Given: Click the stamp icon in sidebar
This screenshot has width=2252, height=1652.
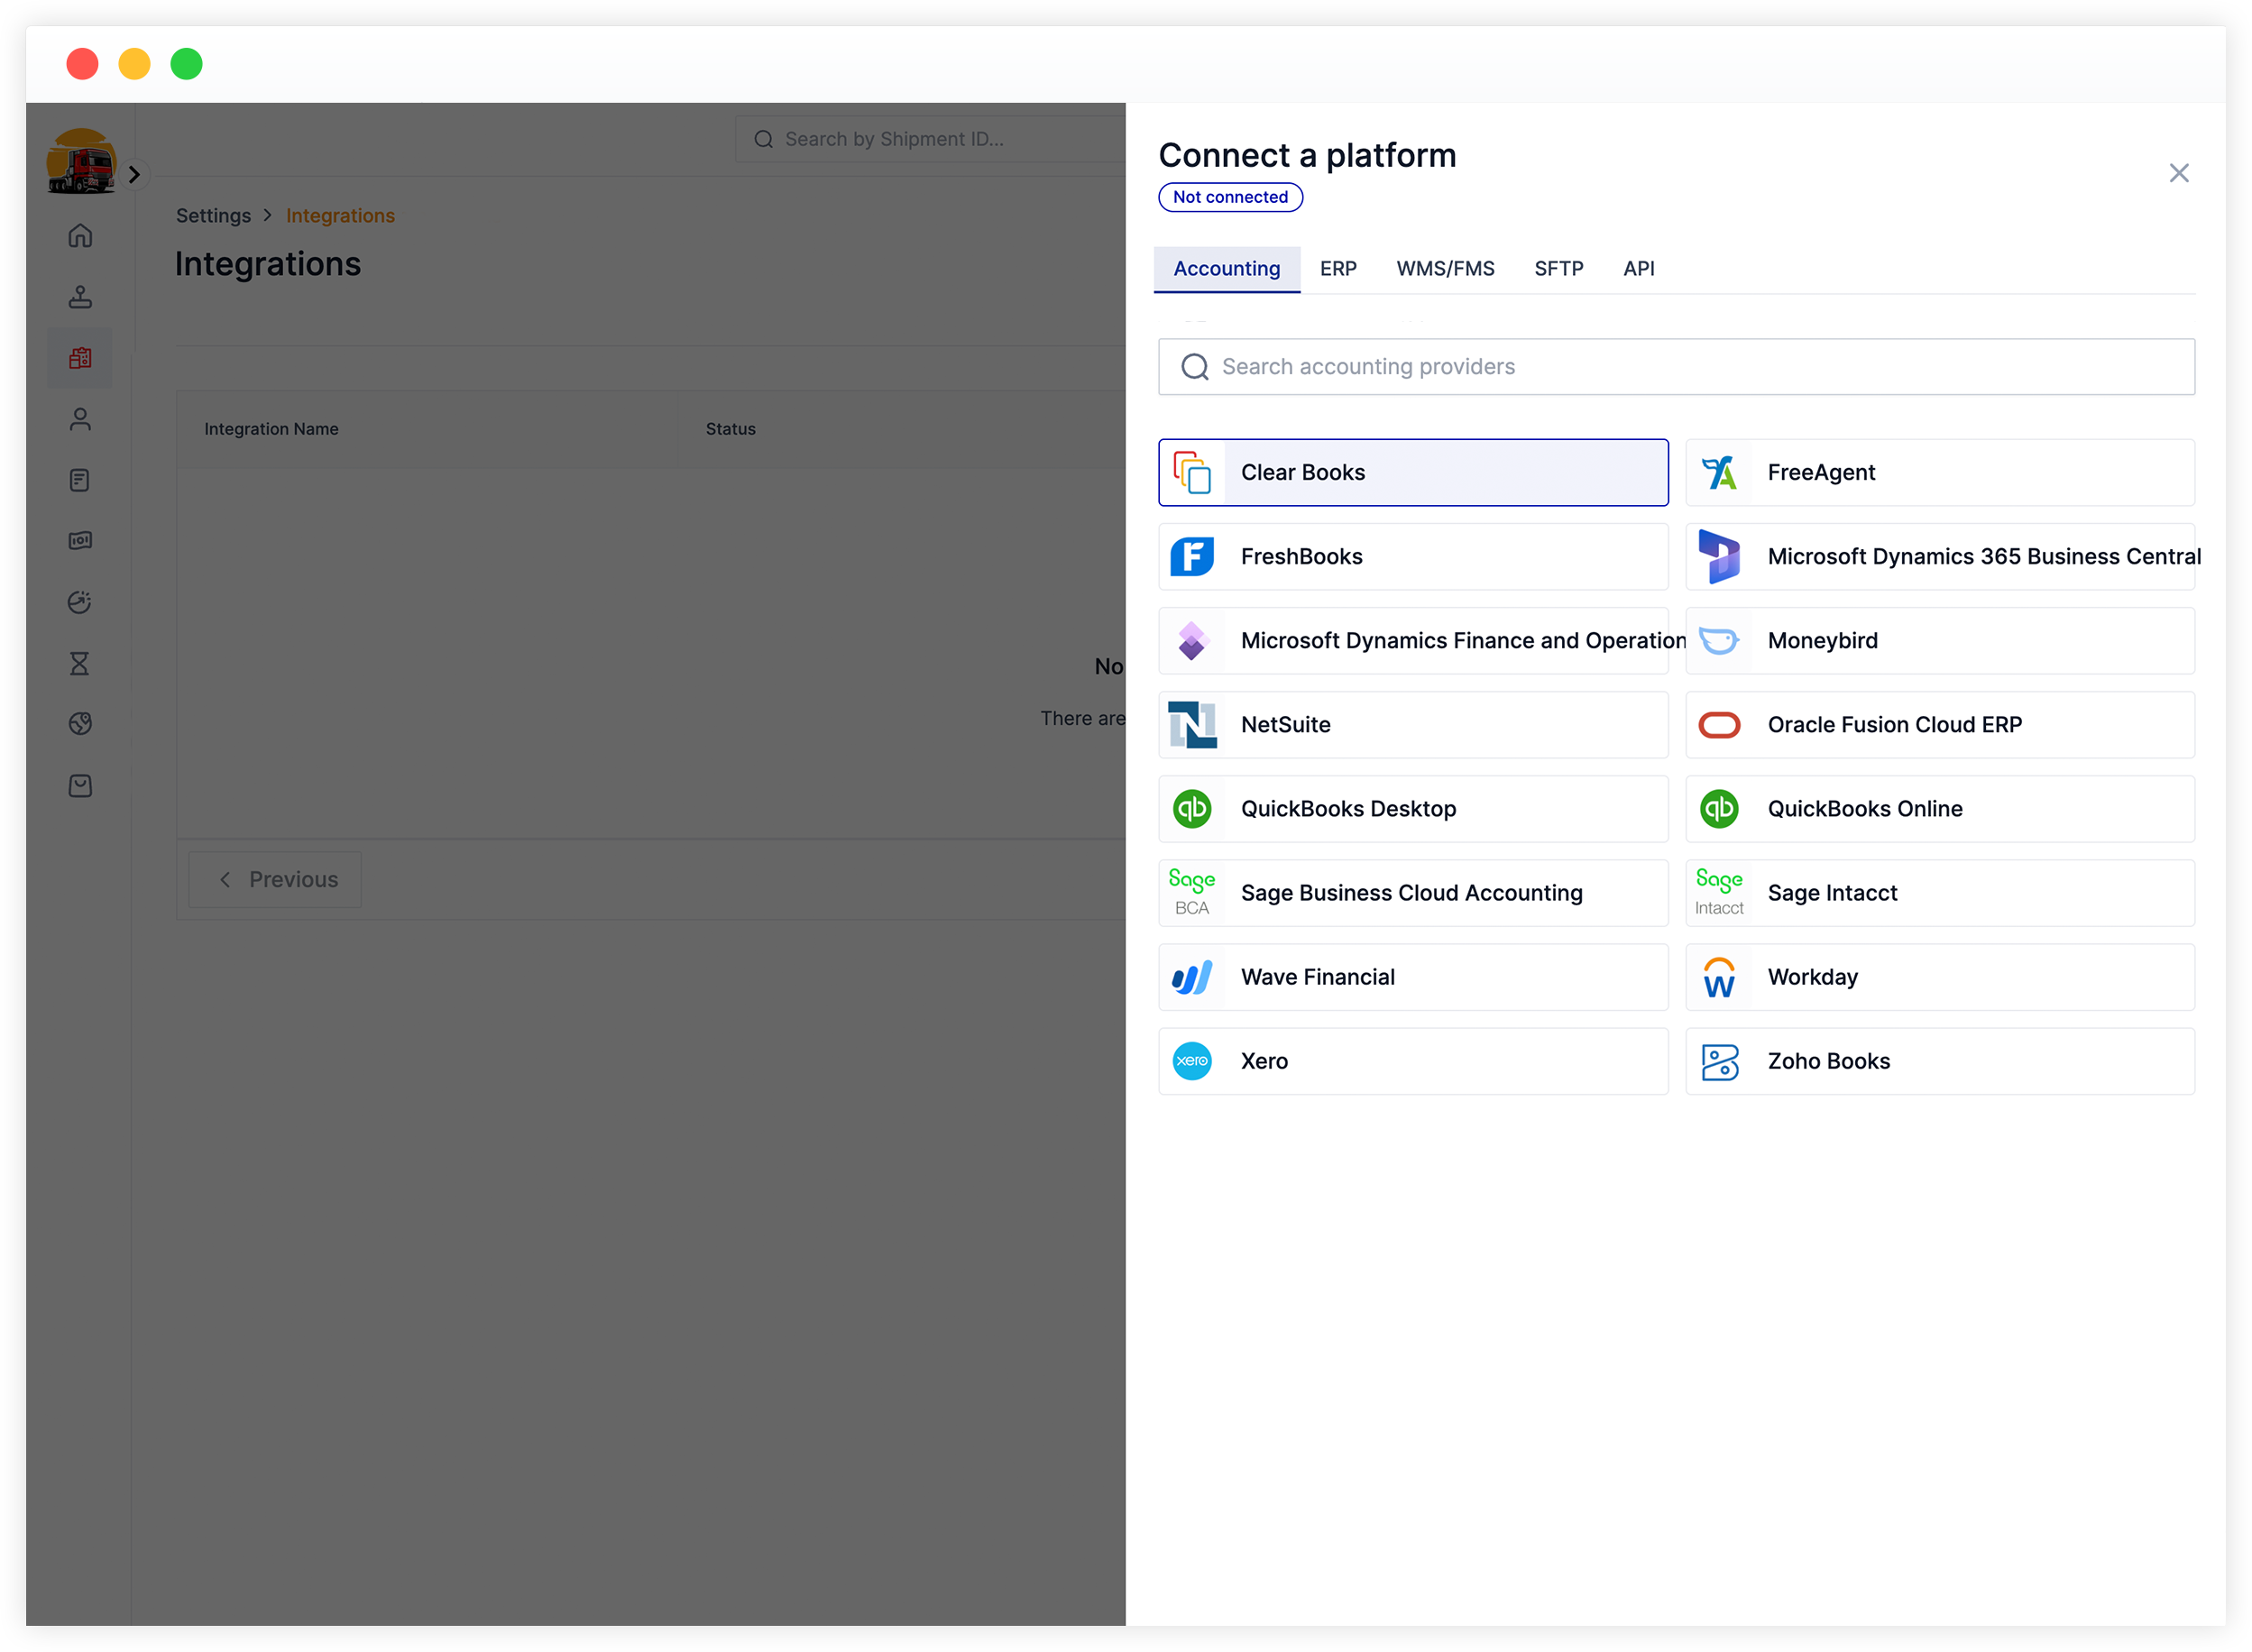Looking at the screenshot, I should [80, 297].
